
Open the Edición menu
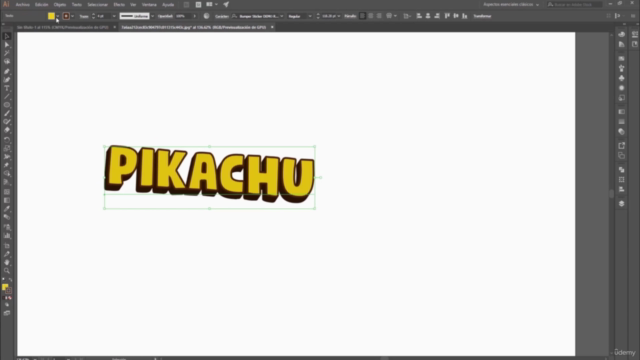[x=41, y=4]
